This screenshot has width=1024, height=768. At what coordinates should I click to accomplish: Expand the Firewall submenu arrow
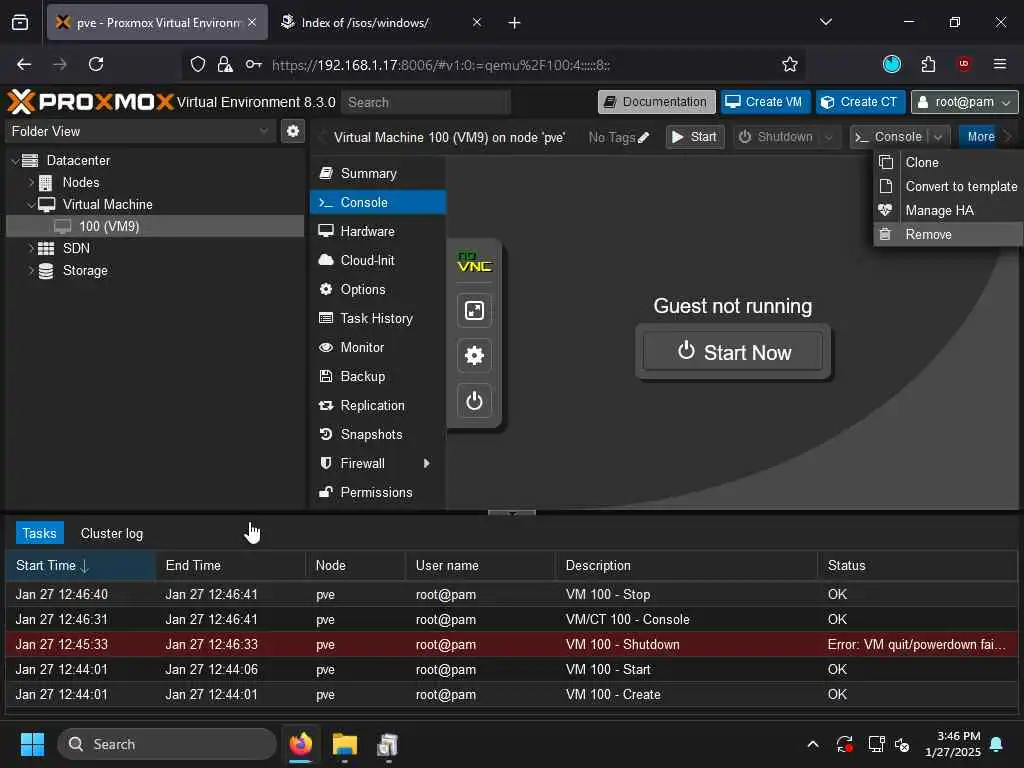click(x=426, y=464)
